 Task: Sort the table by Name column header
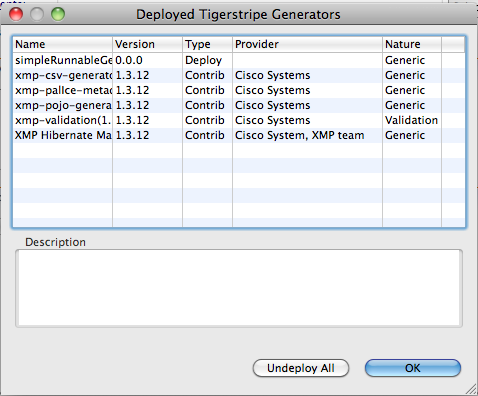click(x=63, y=44)
